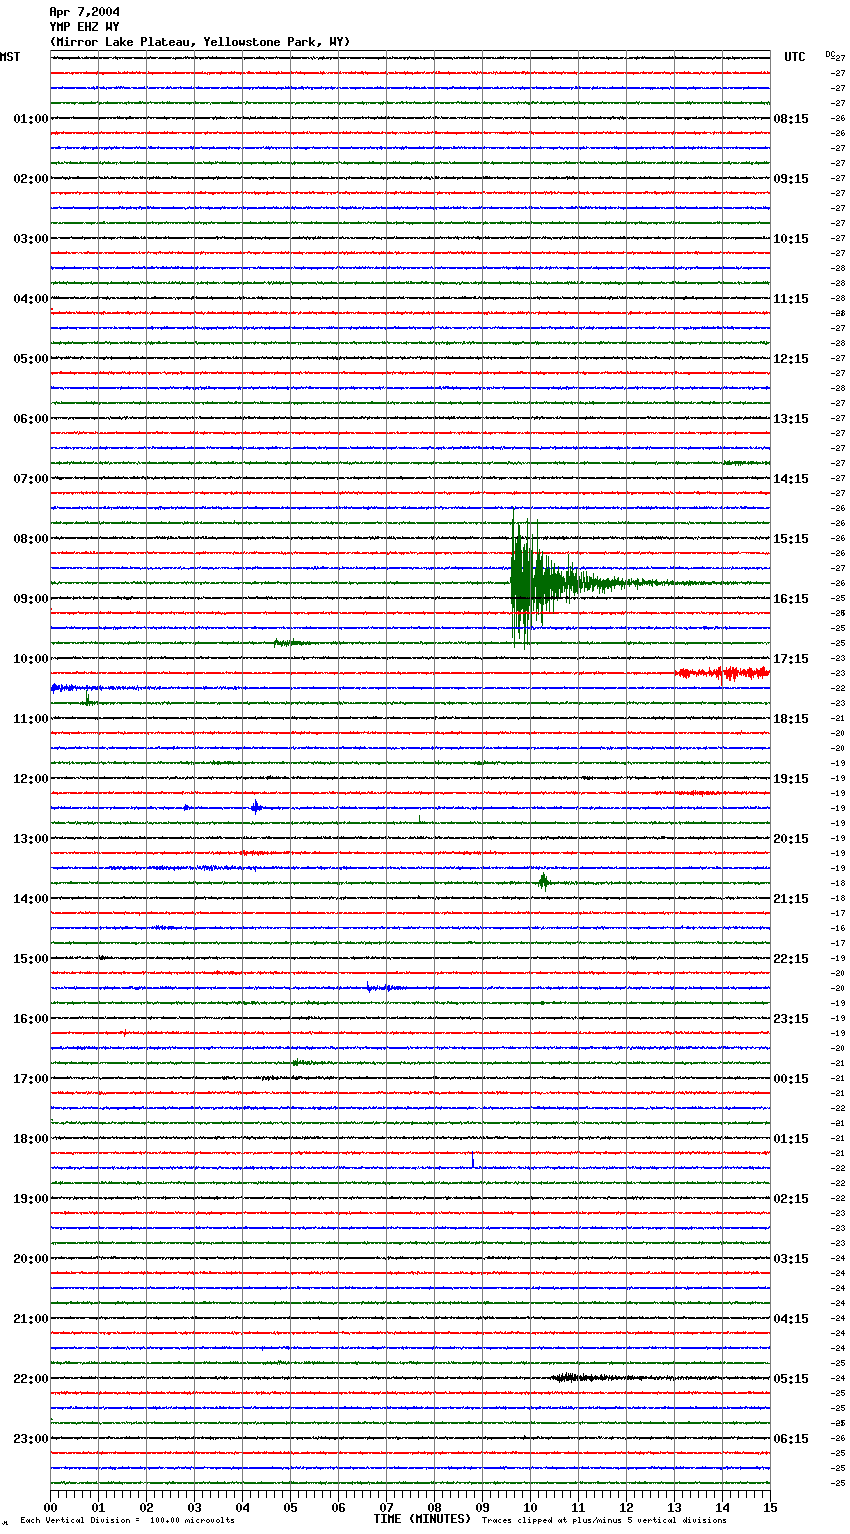The height and width of the screenshot is (1534, 850).
Task: Click the 14:00 MST time label
Action: click(31, 899)
